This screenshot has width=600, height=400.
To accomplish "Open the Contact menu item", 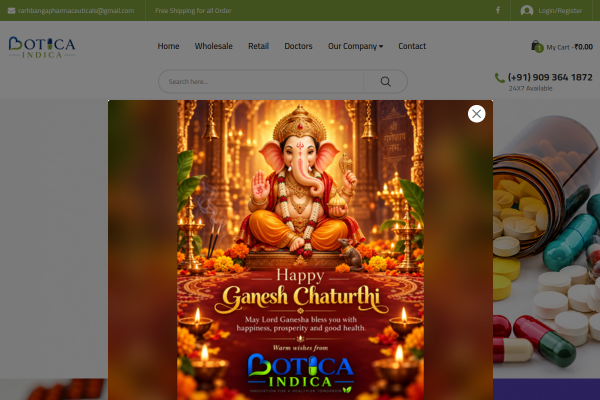I will tap(412, 46).
